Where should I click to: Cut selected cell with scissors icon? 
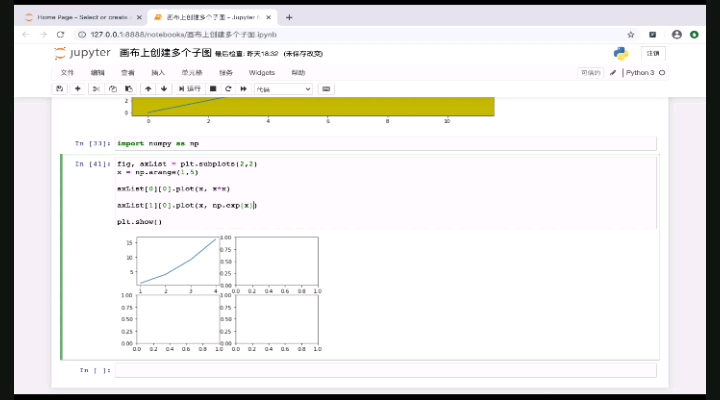(x=96, y=89)
